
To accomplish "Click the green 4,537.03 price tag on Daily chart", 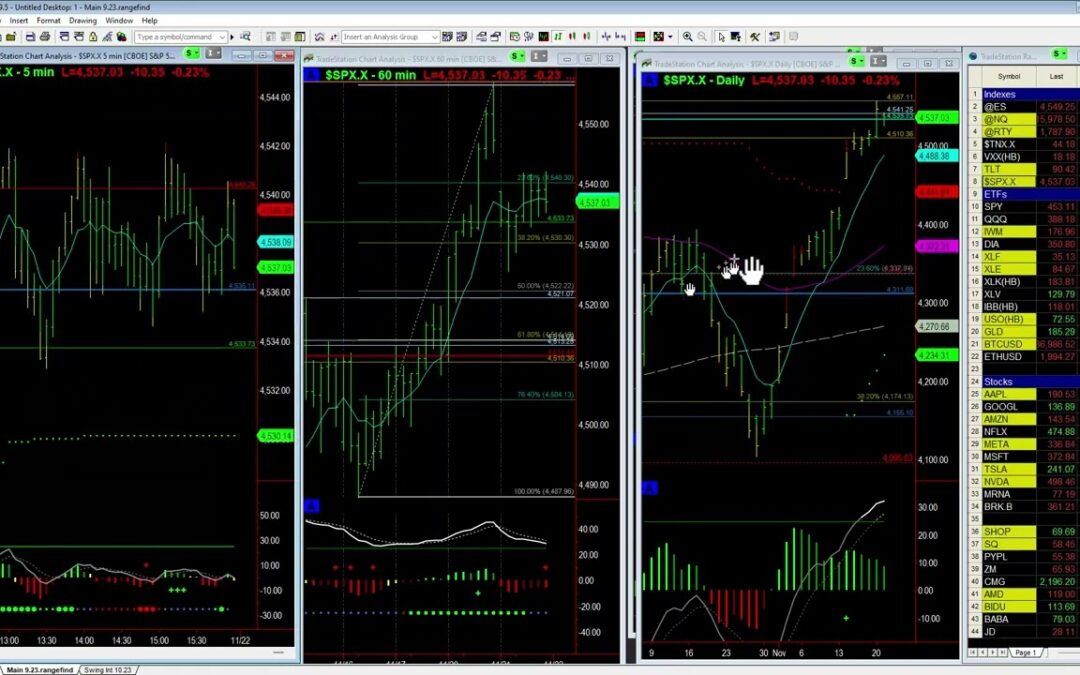I will point(936,118).
